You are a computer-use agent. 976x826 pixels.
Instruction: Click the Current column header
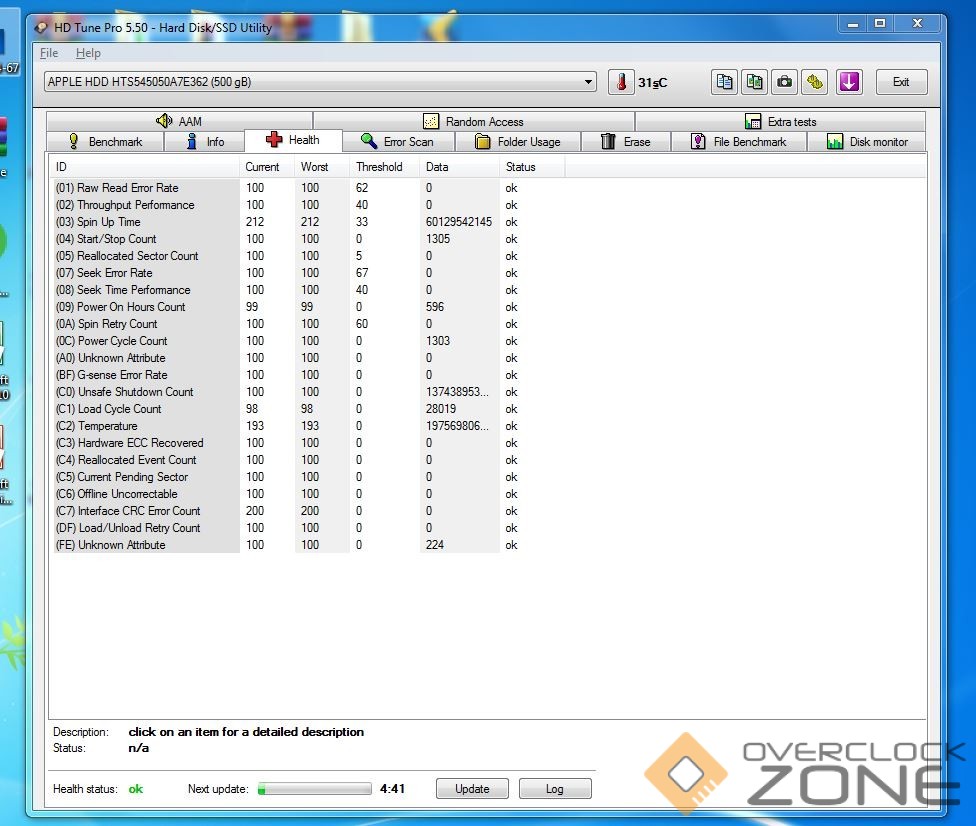pyautogui.click(x=267, y=167)
